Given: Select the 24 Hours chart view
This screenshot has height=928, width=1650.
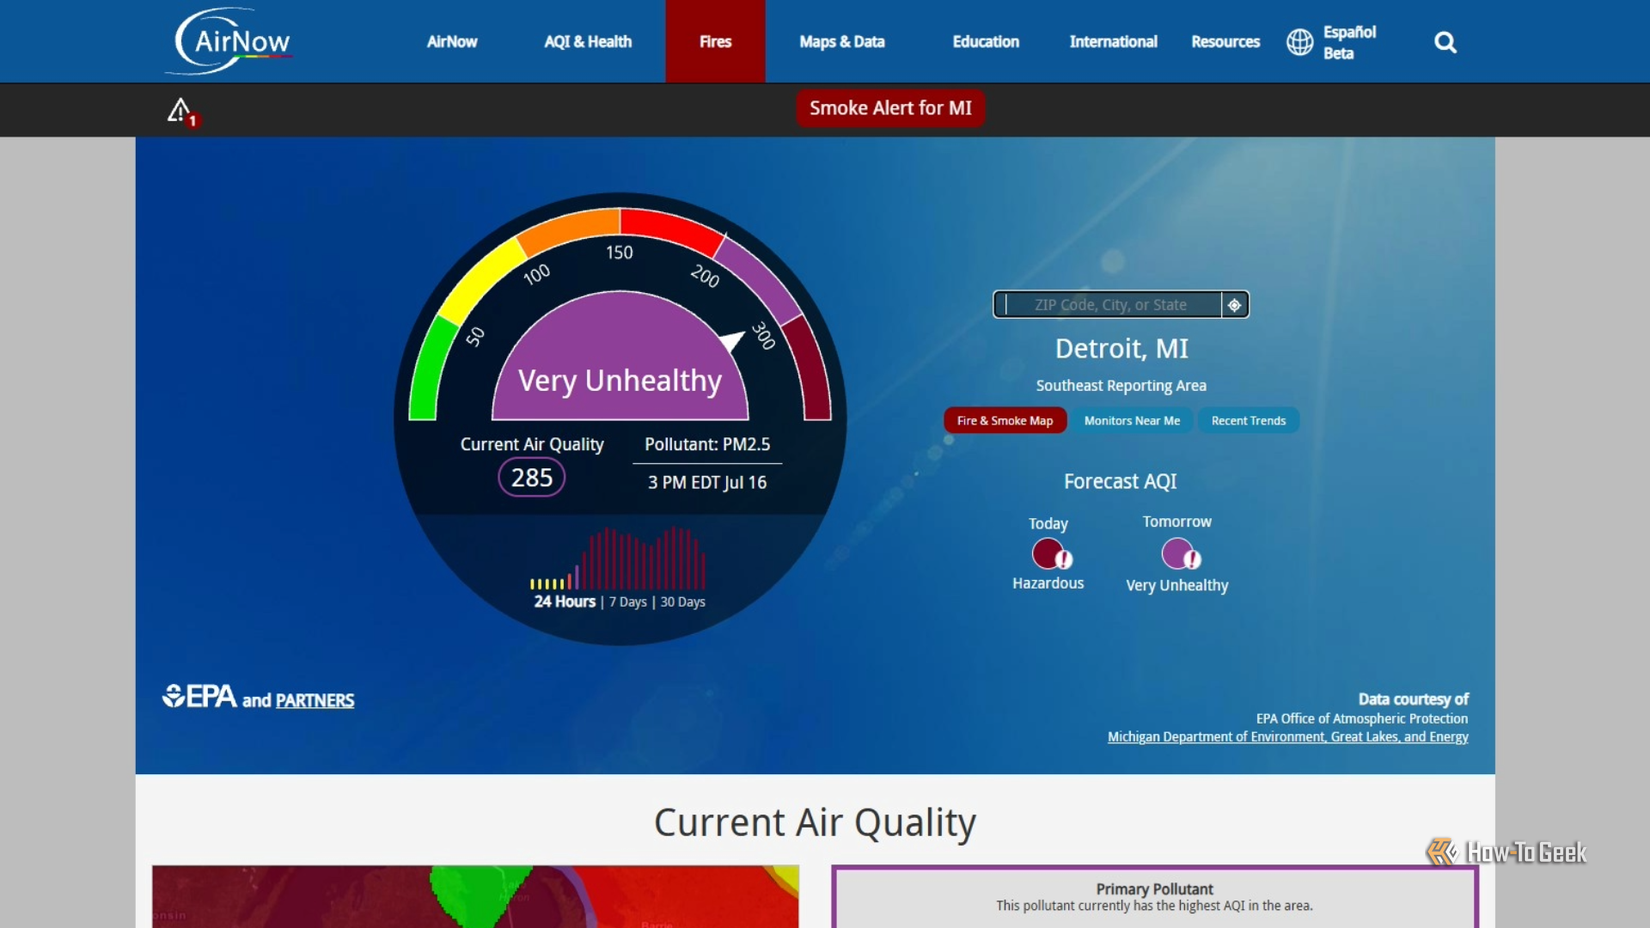Looking at the screenshot, I should tap(564, 602).
